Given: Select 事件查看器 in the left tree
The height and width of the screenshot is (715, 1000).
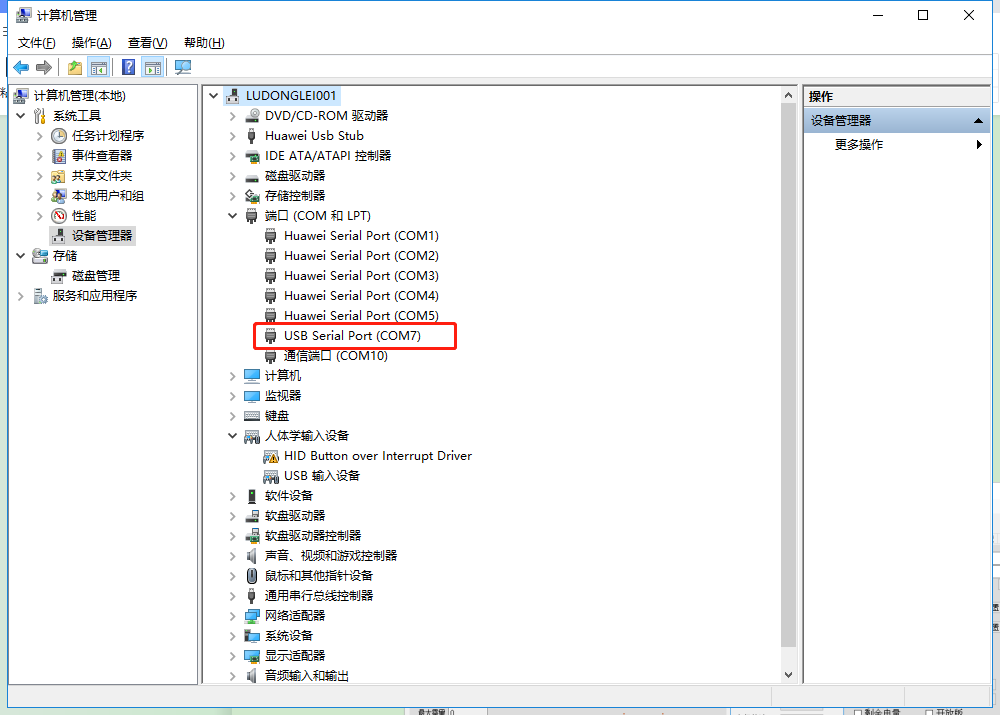Looking at the screenshot, I should pyautogui.click(x=101, y=156).
